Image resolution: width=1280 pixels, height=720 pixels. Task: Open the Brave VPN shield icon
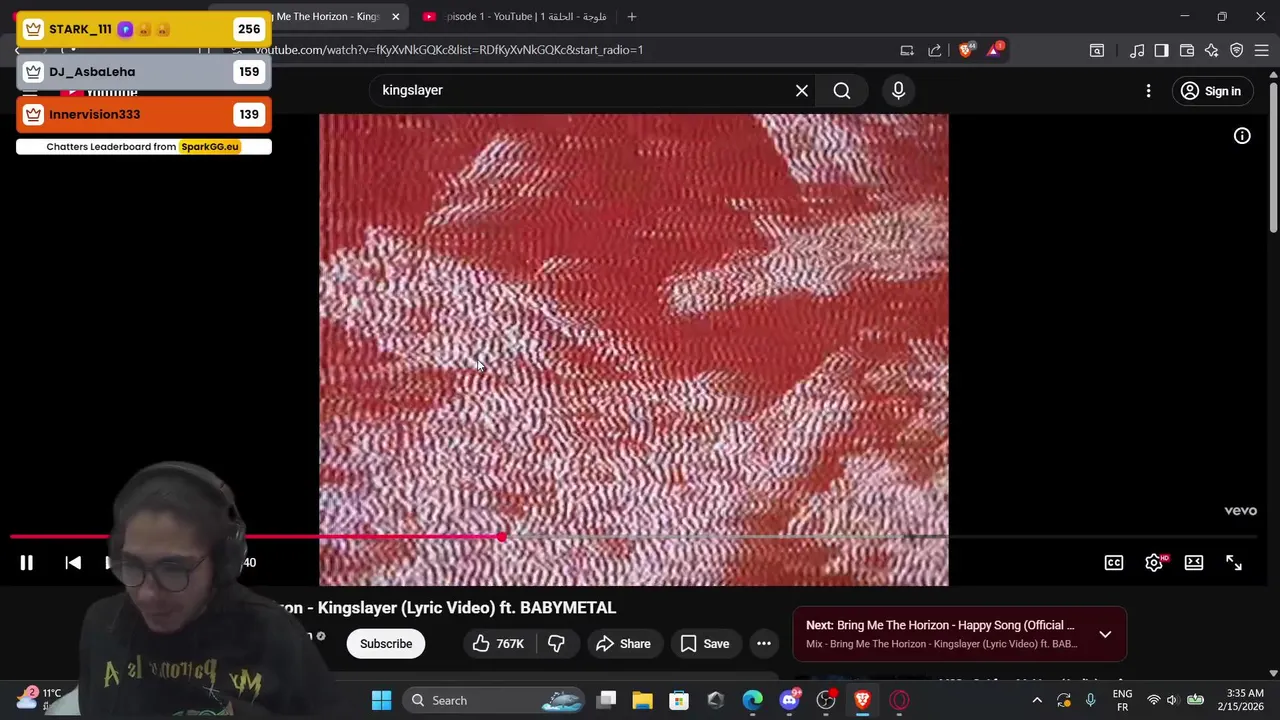tap(1237, 50)
